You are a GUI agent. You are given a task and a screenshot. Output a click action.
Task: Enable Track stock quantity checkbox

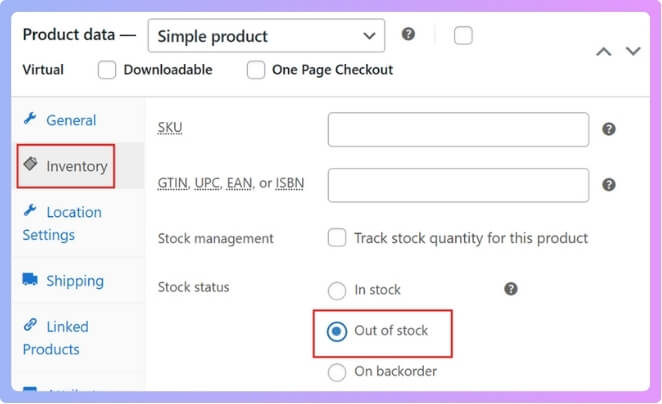point(337,238)
